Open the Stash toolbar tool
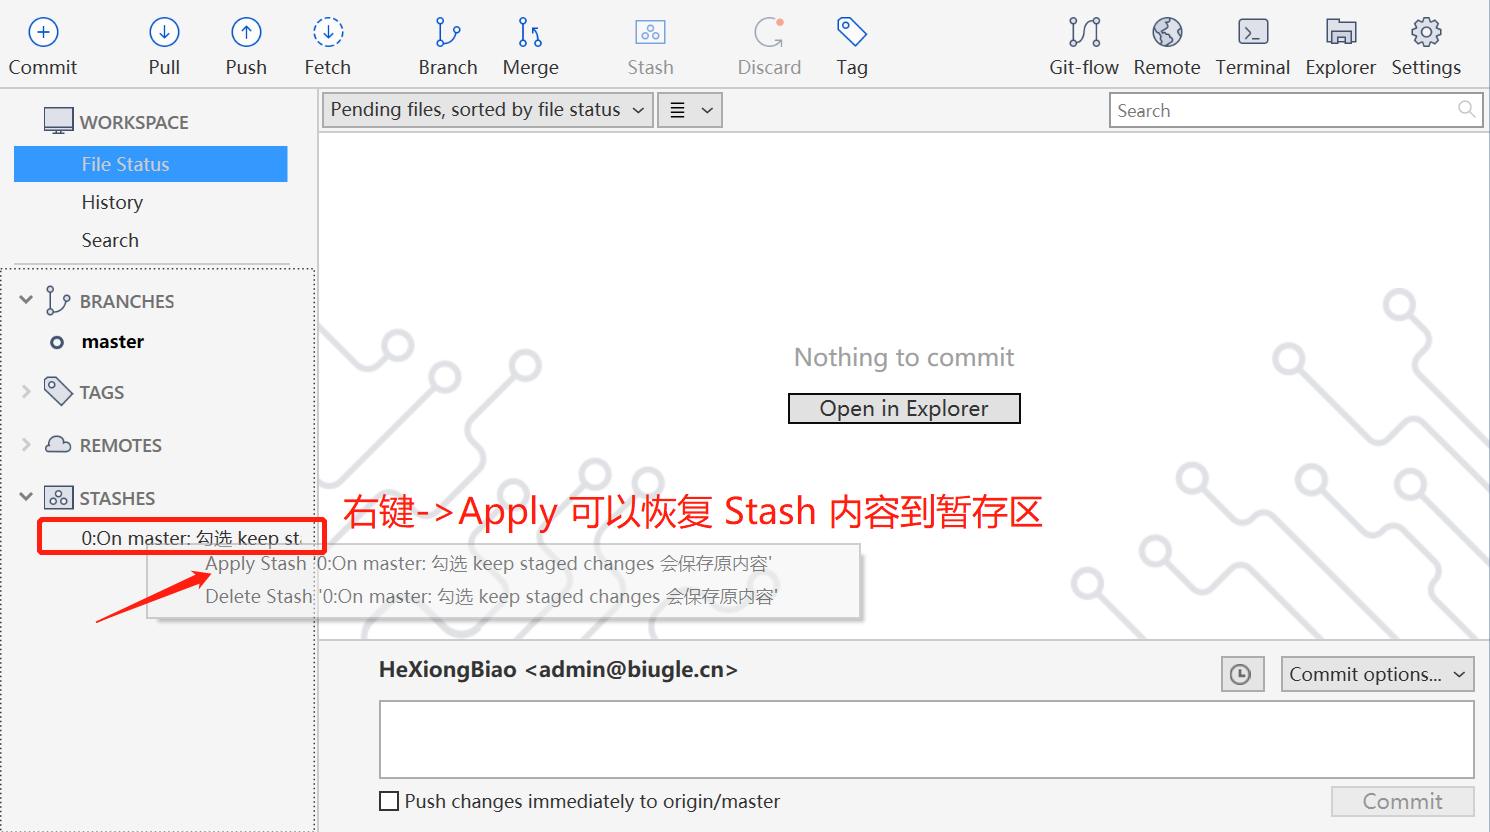 [x=649, y=44]
